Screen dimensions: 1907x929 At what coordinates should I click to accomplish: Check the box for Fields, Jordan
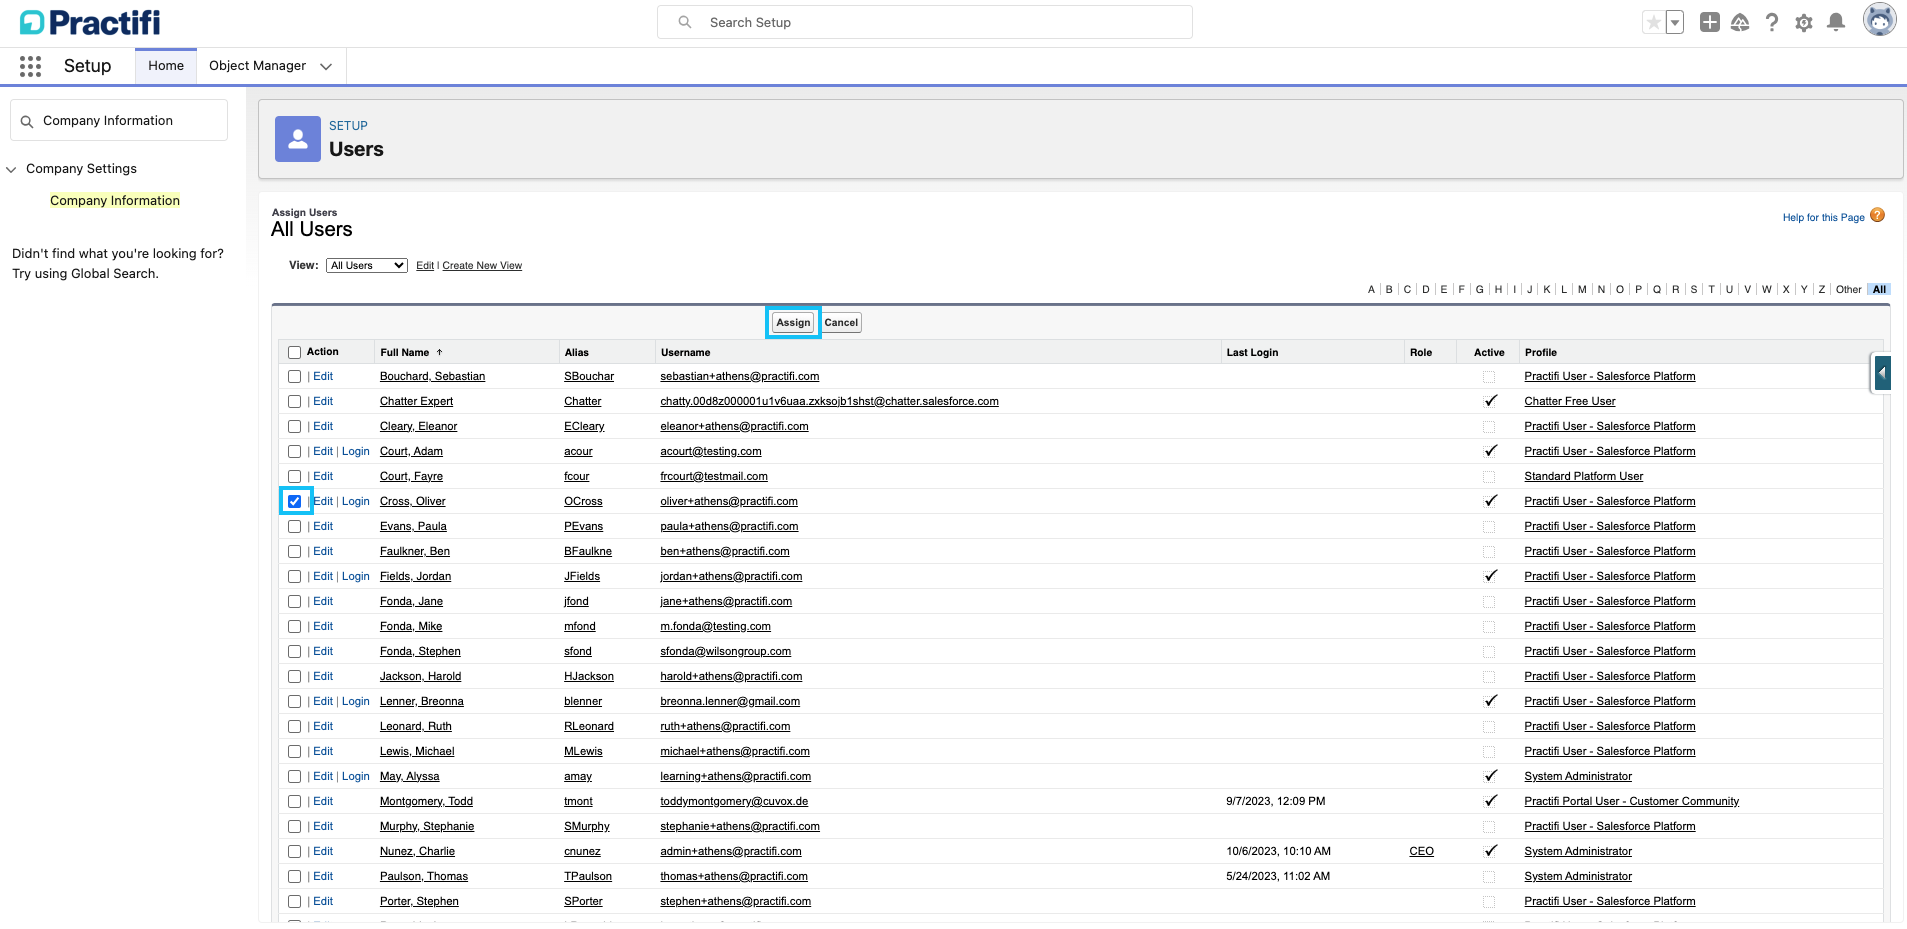(294, 576)
